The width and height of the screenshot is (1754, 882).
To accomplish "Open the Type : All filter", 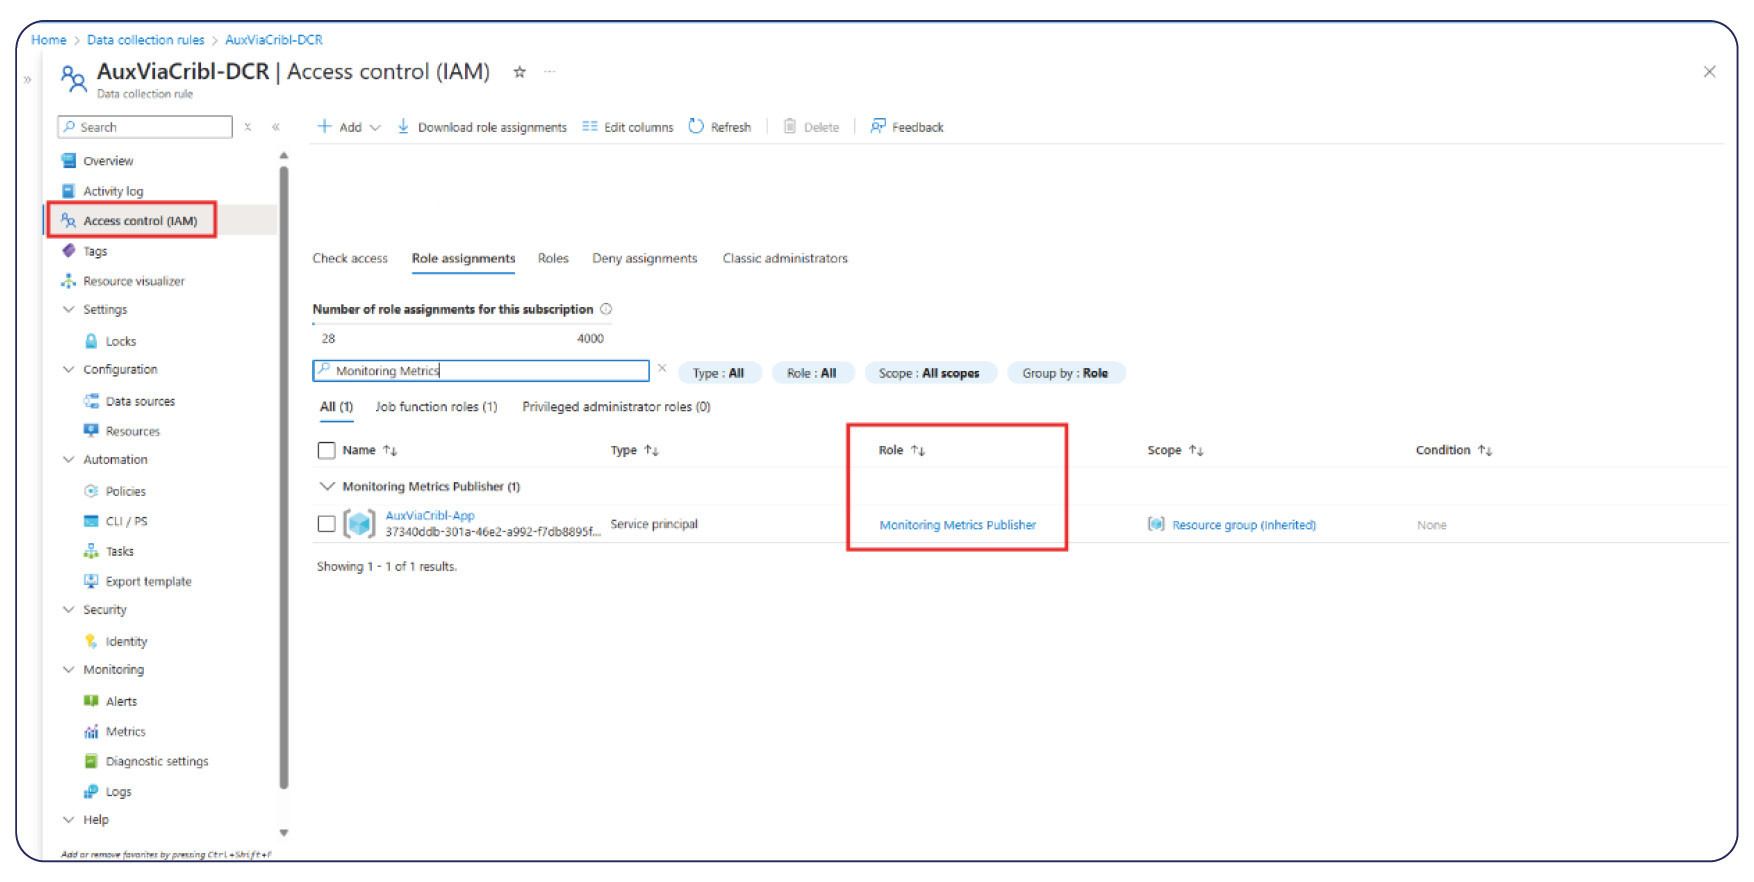I will click(719, 373).
